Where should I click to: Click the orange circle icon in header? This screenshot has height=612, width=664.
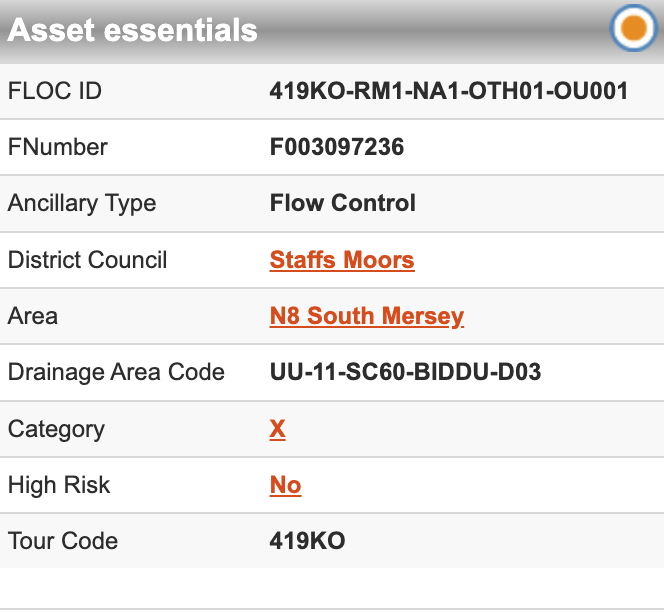pyautogui.click(x=633, y=29)
